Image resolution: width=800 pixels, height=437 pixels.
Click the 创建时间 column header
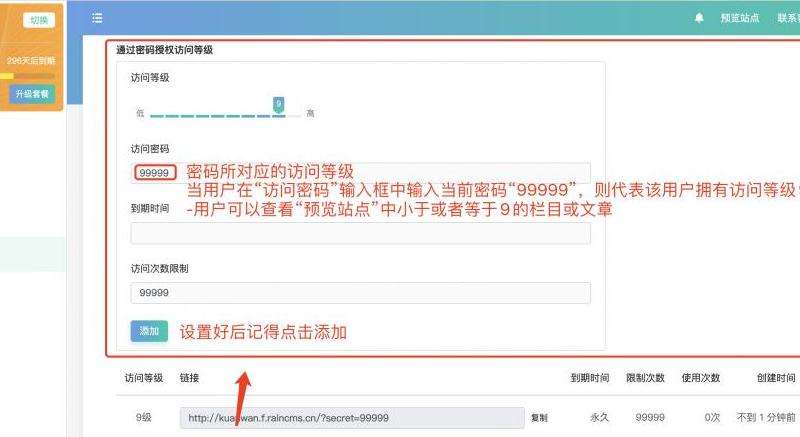tap(776, 378)
